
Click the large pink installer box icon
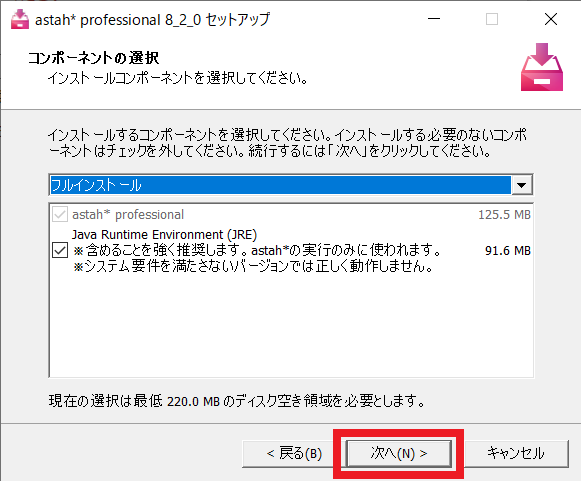pyautogui.click(x=542, y=67)
